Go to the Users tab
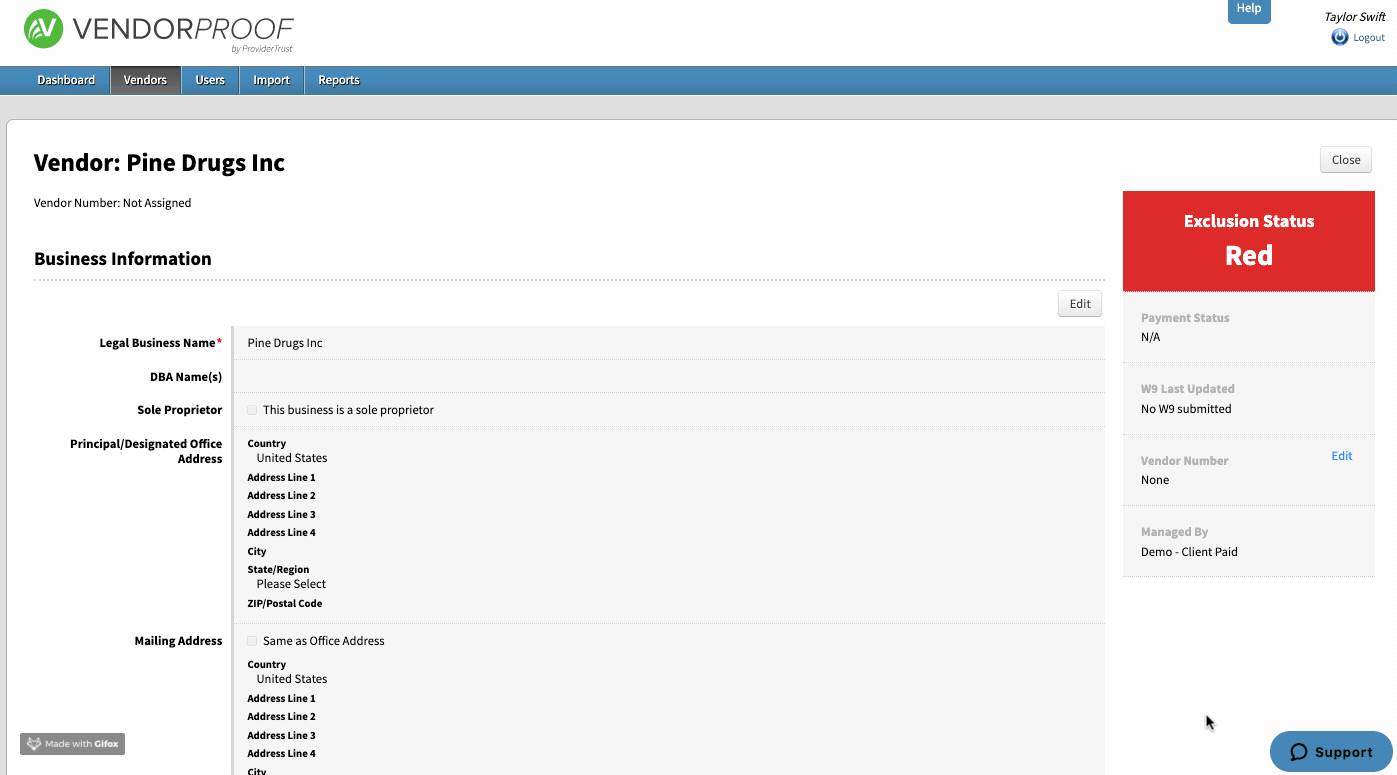The width and height of the screenshot is (1397, 775). 210,80
